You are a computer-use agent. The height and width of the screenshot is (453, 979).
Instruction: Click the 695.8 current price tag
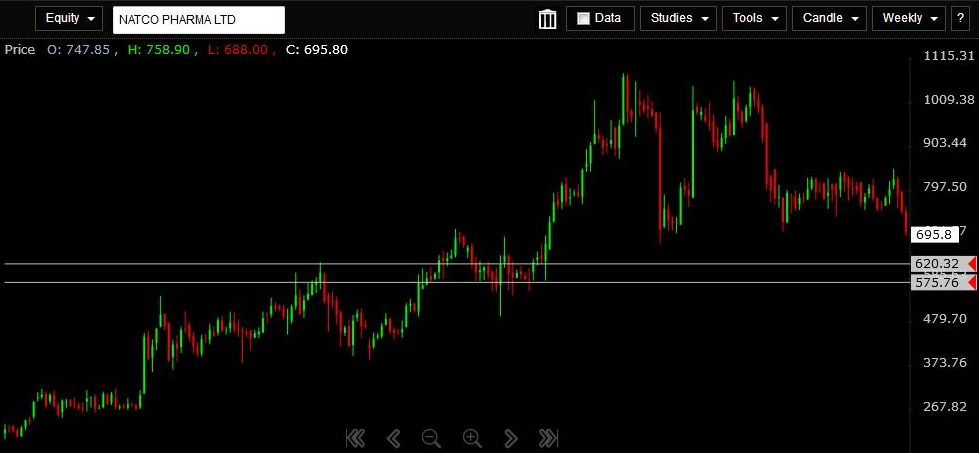pyautogui.click(x=935, y=234)
